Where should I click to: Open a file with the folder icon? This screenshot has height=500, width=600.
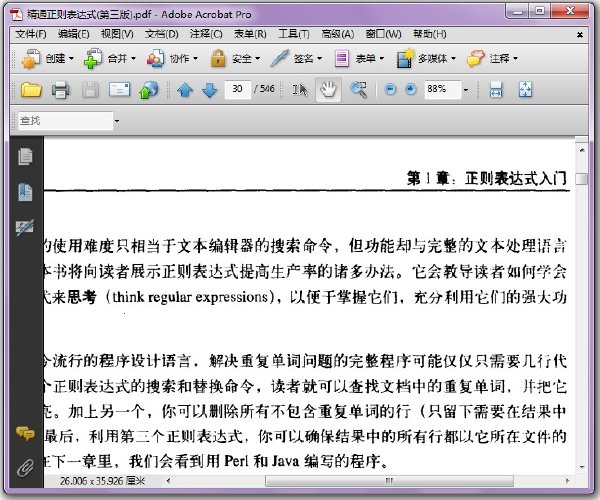click(x=31, y=90)
